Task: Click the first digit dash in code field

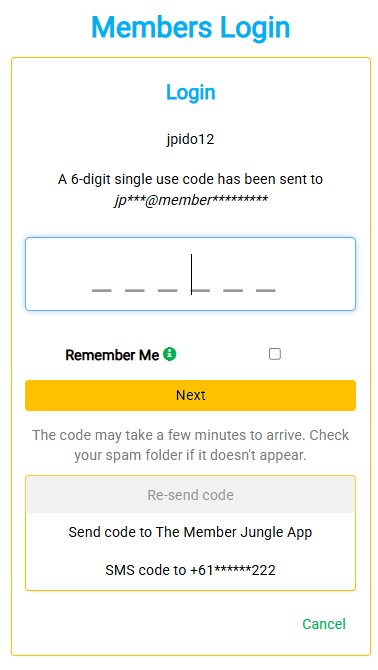Action: click(102, 291)
